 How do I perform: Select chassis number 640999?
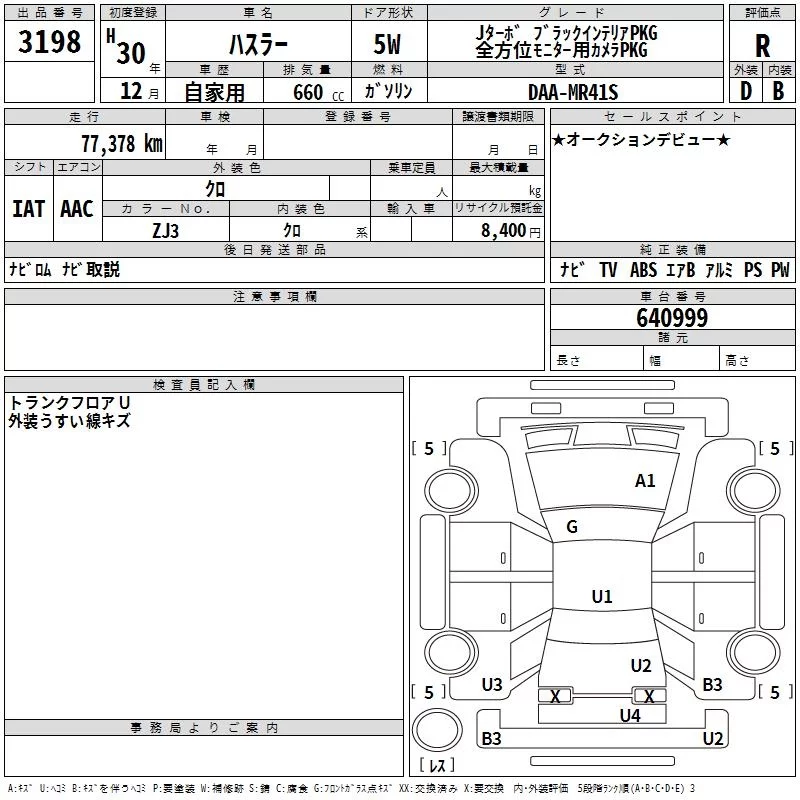(672, 318)
